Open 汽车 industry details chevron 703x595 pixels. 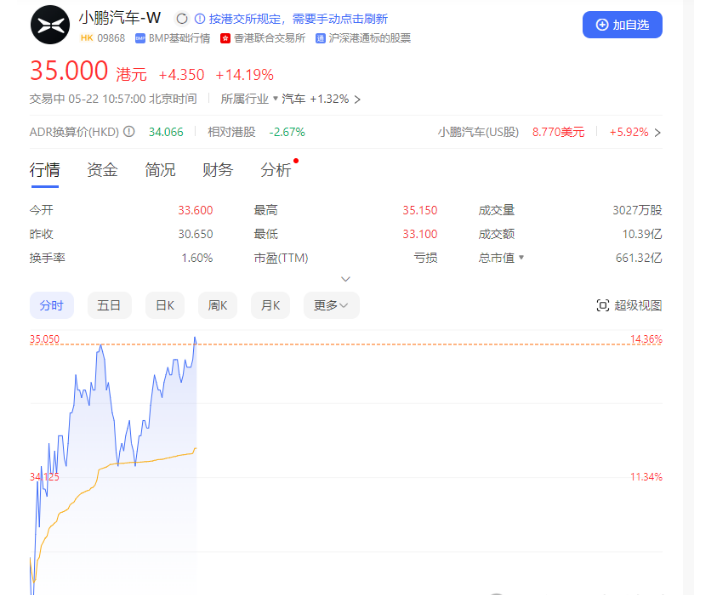click(x=357, y=100)
